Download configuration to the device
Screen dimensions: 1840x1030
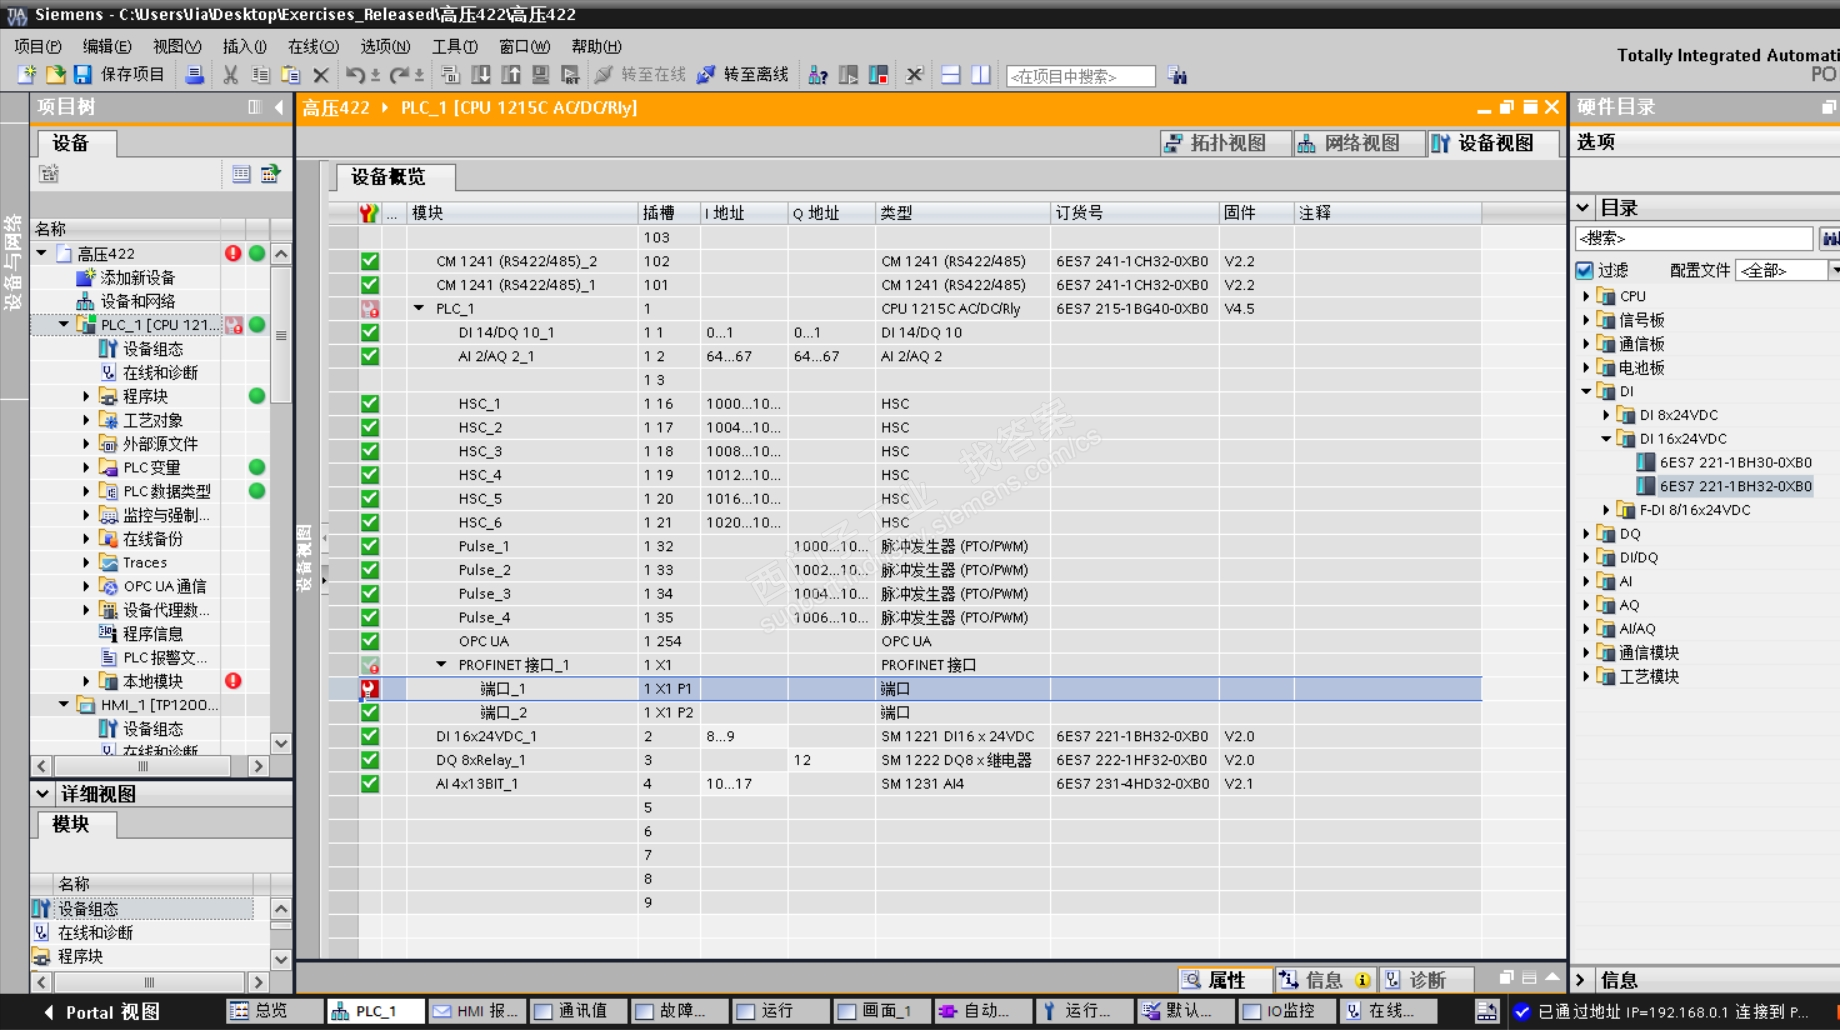pyautogui.click(x=481, y=75)
